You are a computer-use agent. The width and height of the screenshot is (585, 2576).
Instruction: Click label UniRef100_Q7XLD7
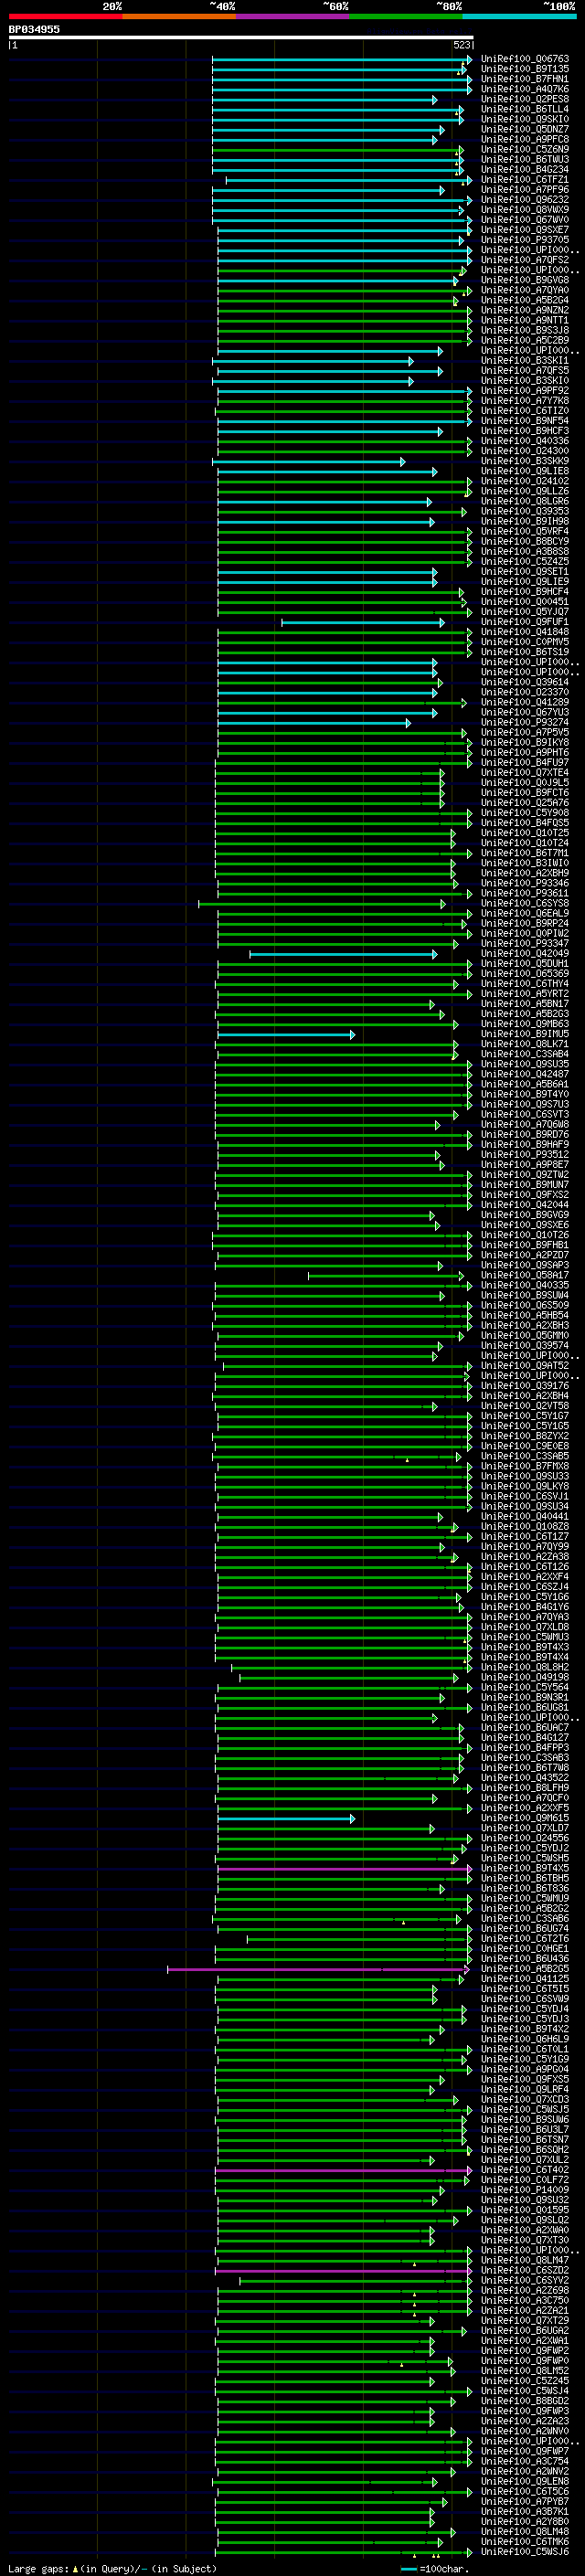(525, 1828)
